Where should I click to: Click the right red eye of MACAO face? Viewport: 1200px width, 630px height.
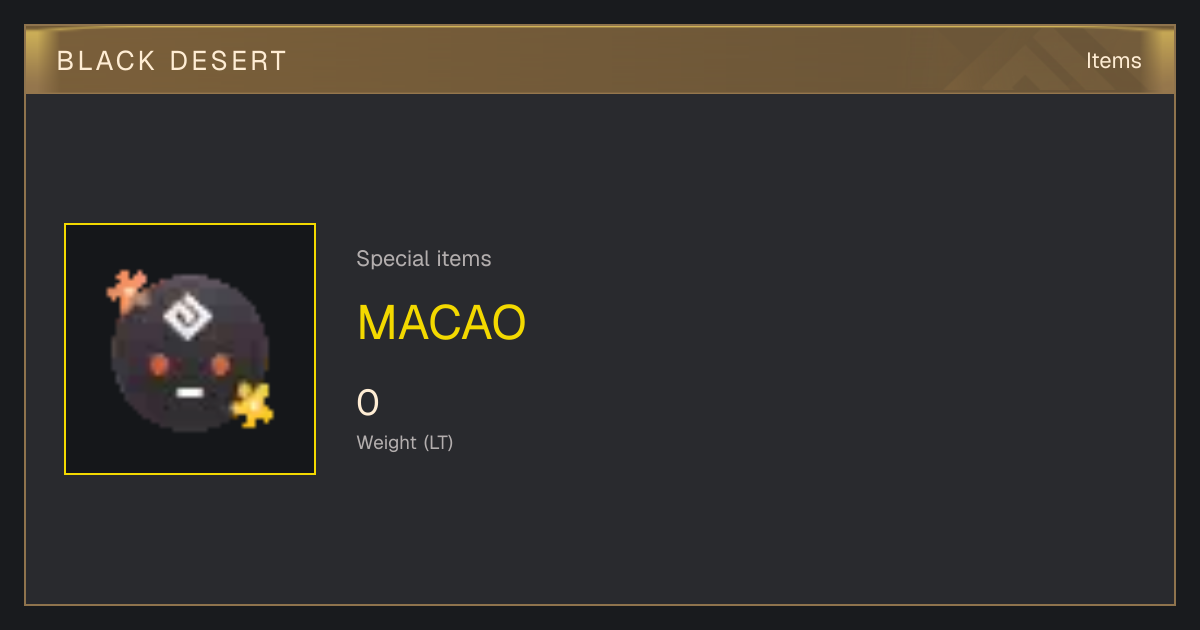coord(220,363)
